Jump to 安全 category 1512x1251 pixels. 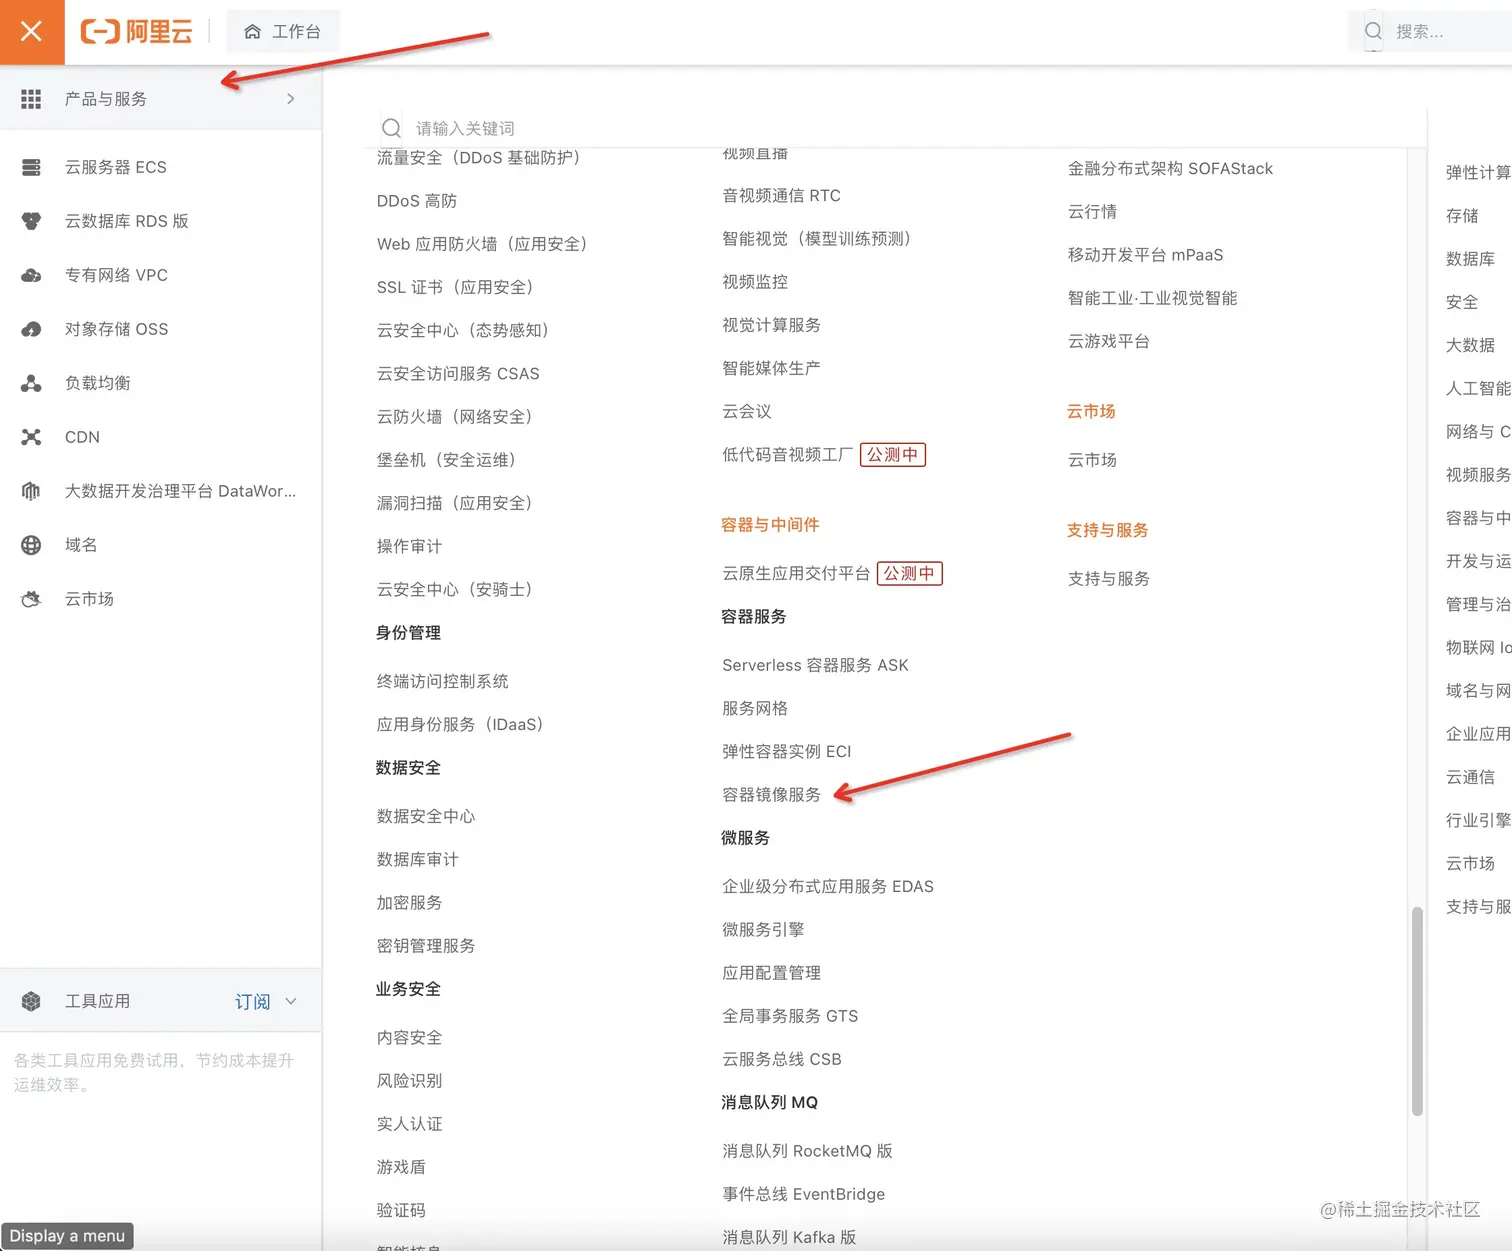(1462, 301)
